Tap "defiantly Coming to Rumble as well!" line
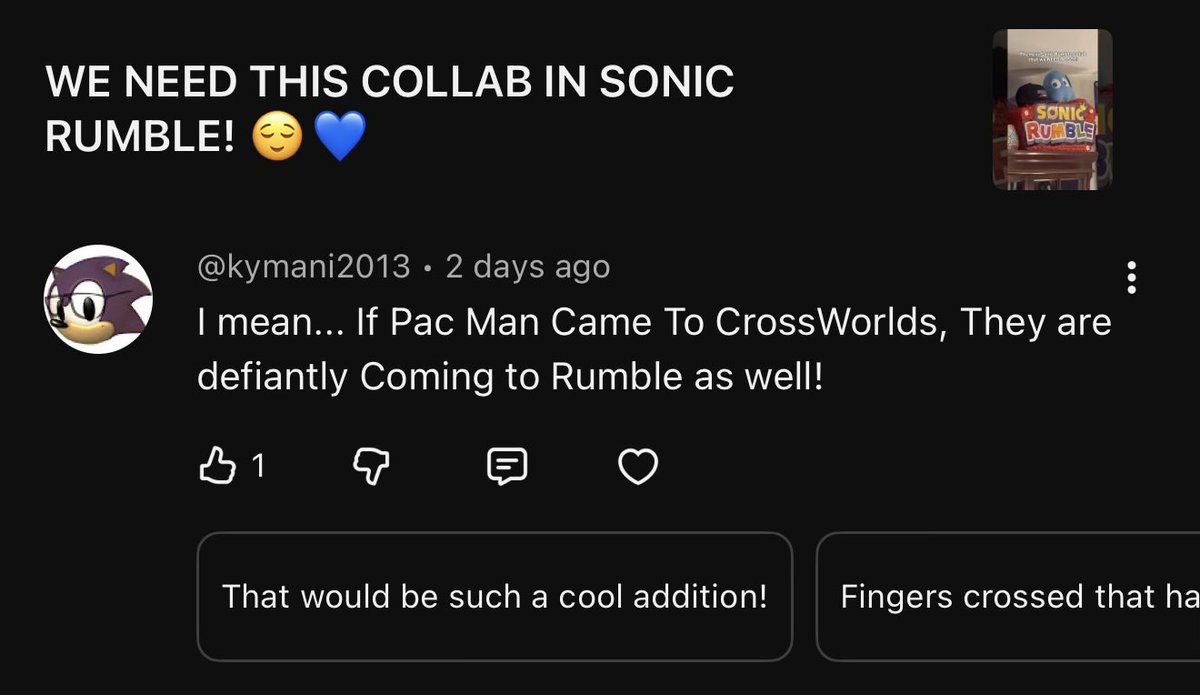 tap(510, 377)
